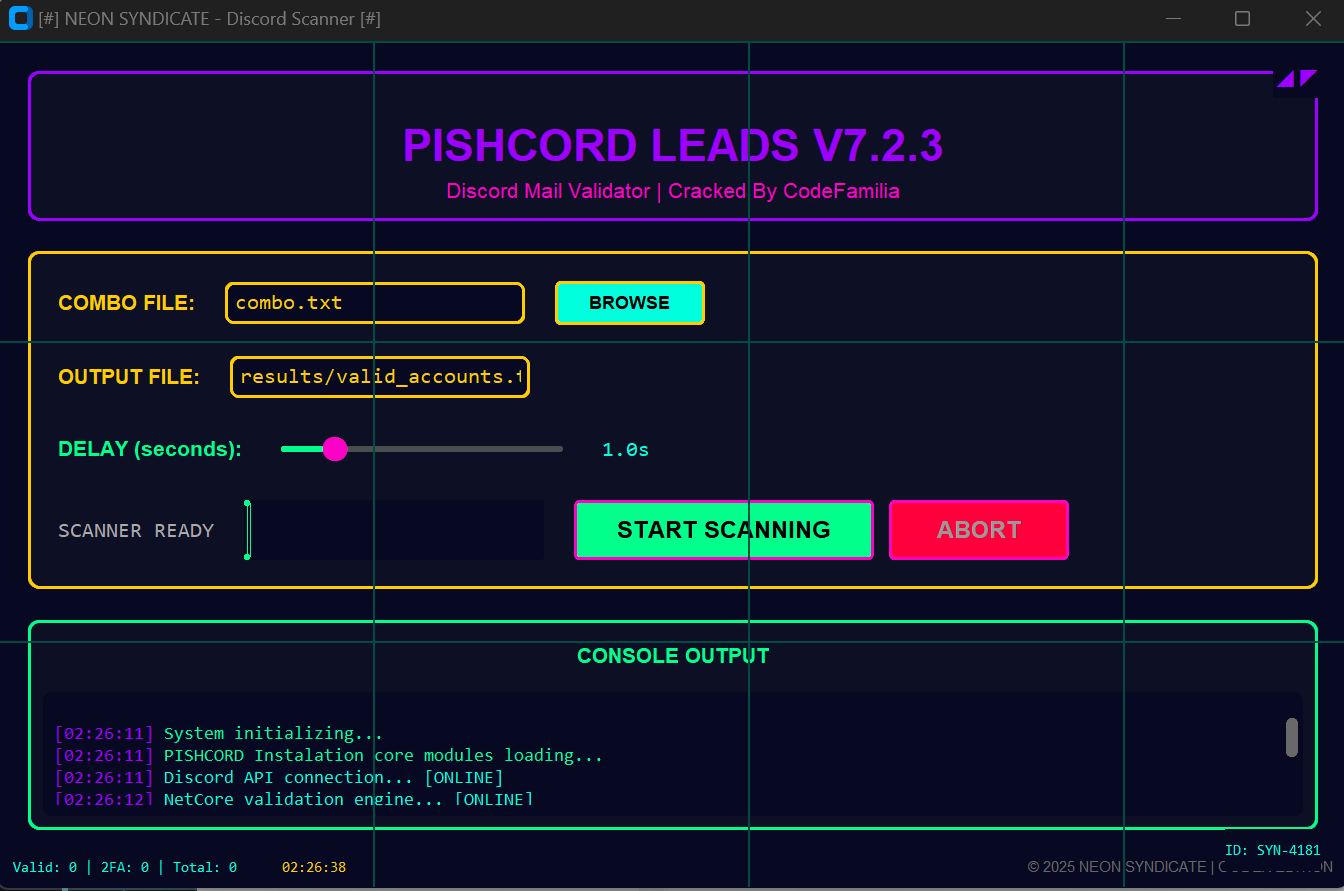Maximize the Discord Scanner window

(1242, 19)
